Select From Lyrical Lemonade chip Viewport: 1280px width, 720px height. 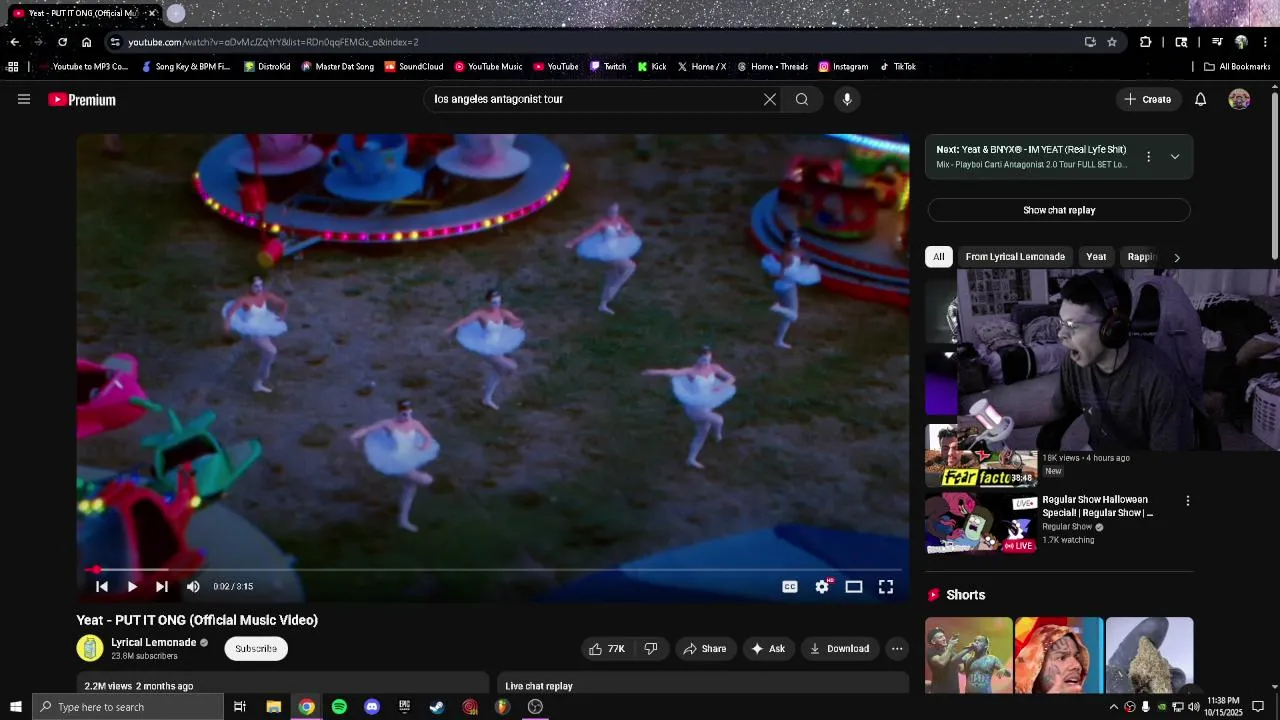tap(1015, 257)
